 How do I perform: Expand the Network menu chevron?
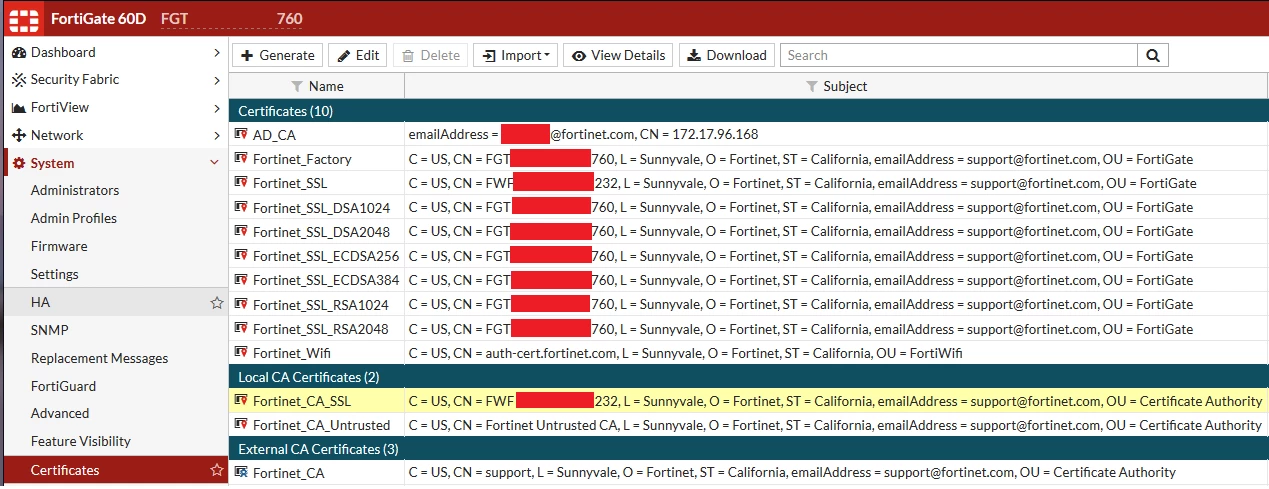tap(217, 135)
